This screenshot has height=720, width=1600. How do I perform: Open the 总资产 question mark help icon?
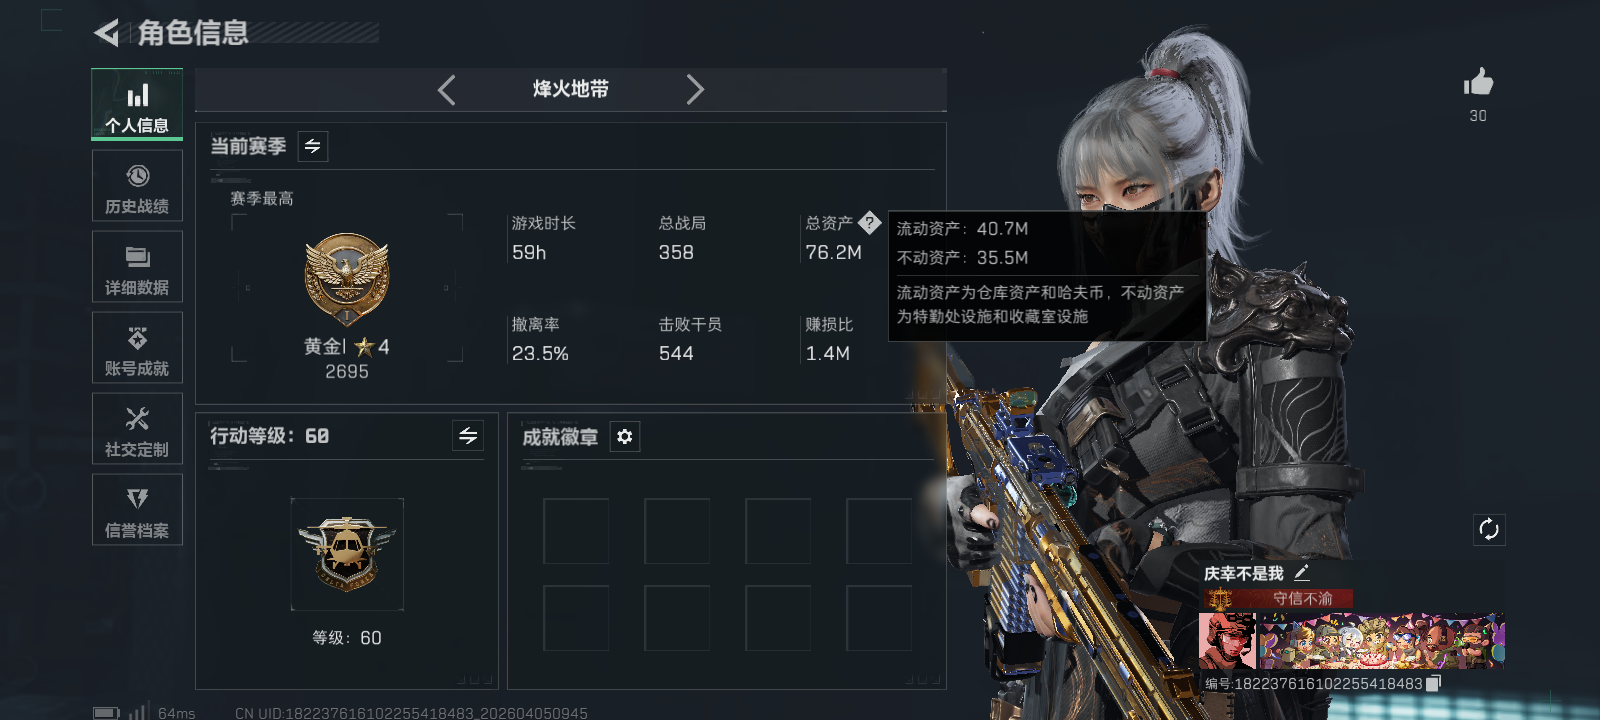point(869,222)
